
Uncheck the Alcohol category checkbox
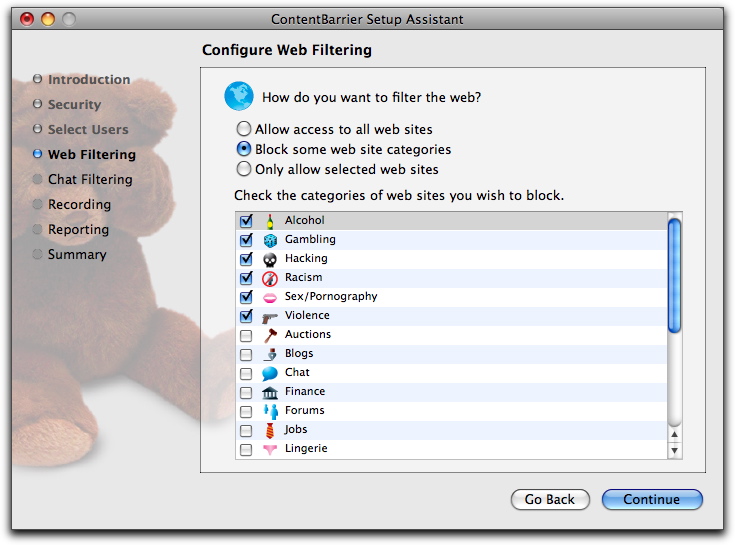(x=246, y=221)
